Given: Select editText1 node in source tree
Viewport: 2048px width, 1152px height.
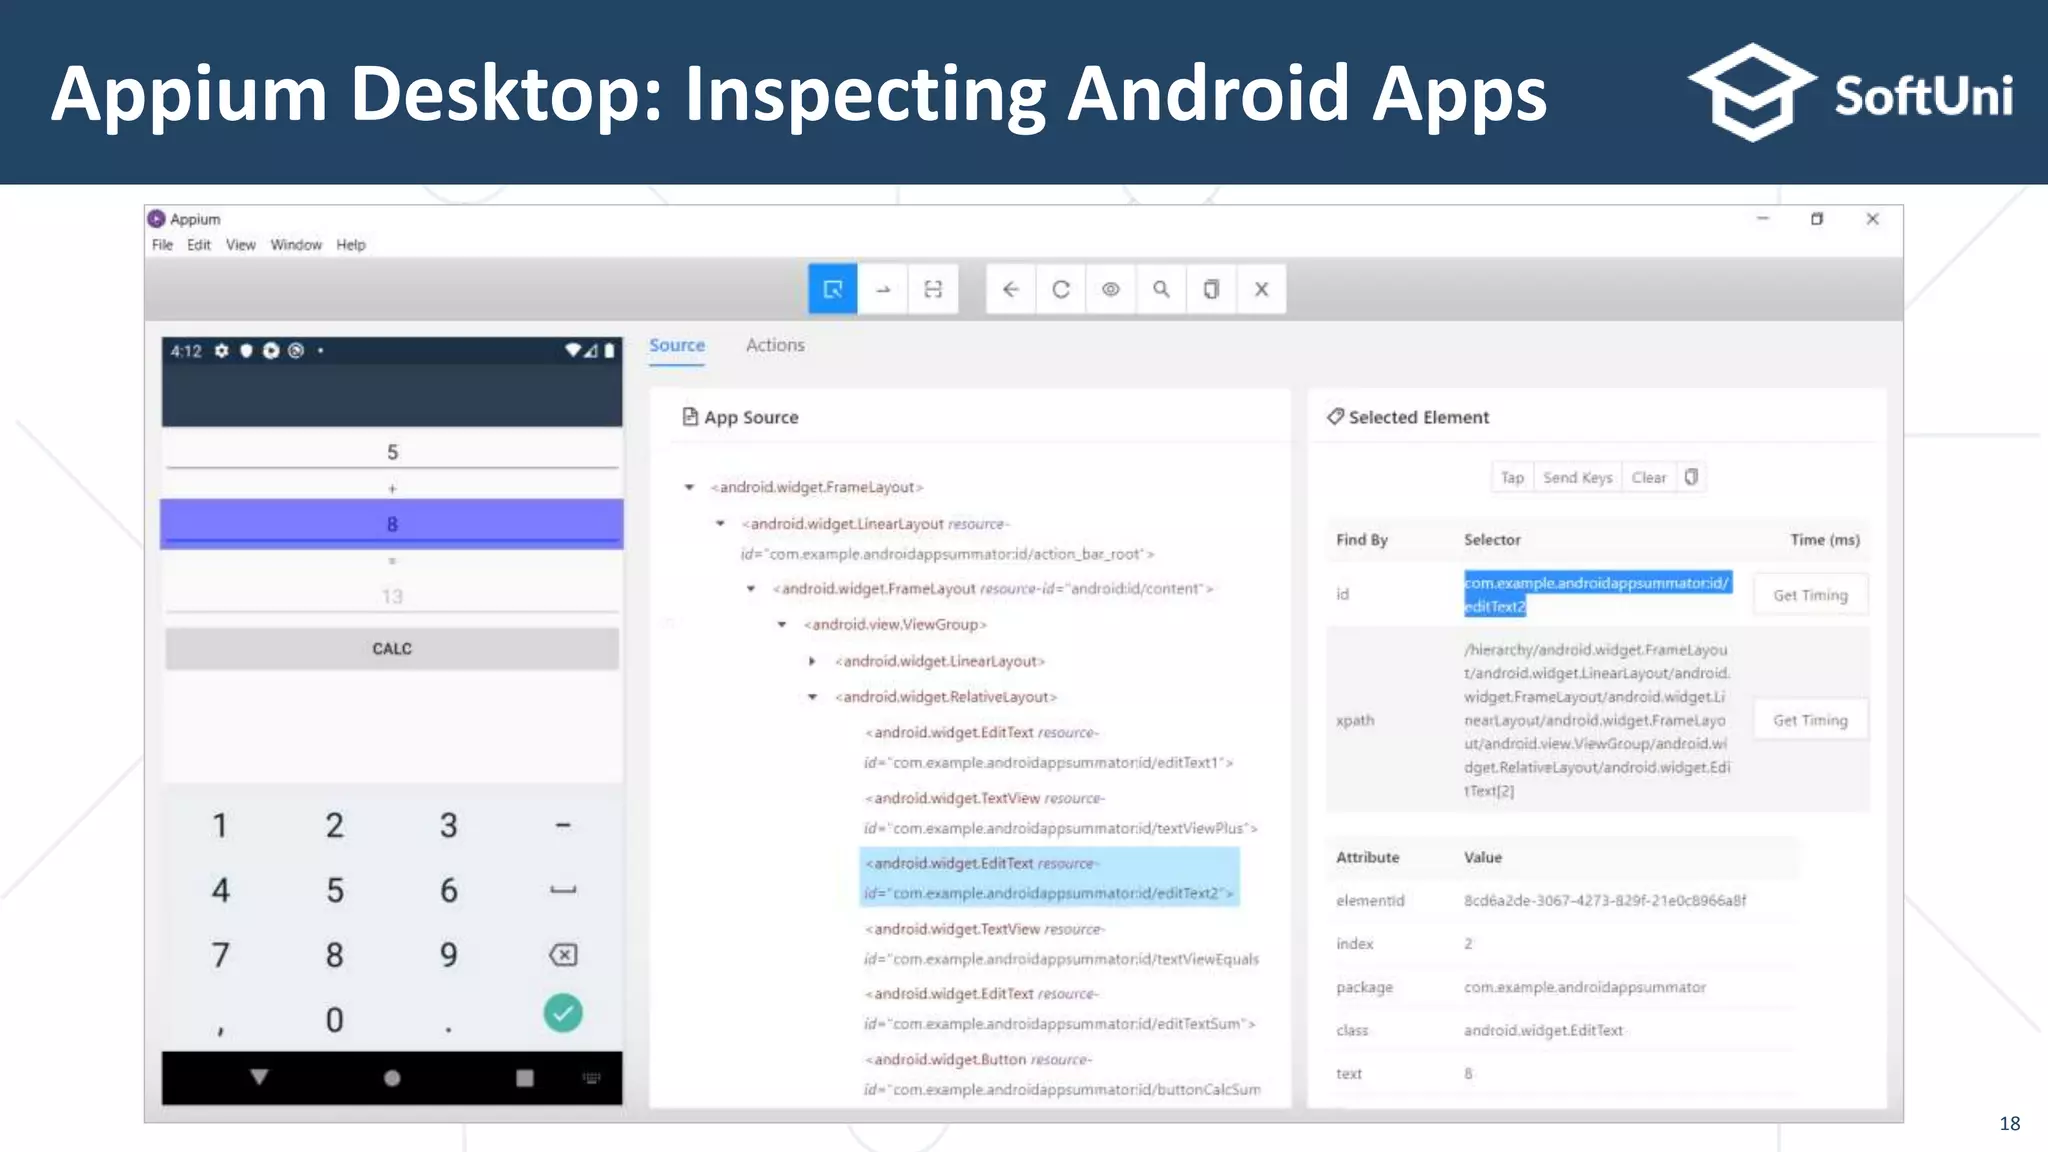Looking at the screenshot, I should coord(1049,747).
